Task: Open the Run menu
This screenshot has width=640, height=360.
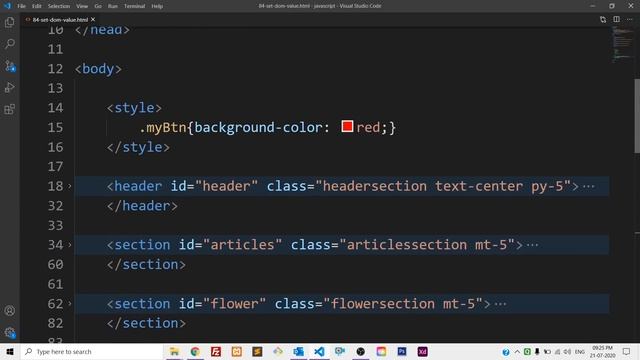Action: point(113,6)
